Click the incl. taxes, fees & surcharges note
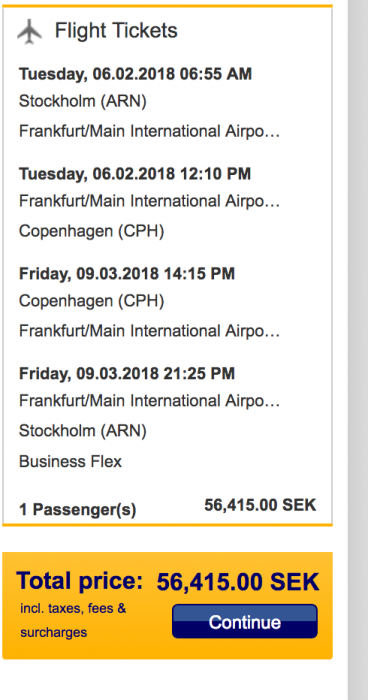This screenshot has width=368, height=700. click(x=73, y=621)
